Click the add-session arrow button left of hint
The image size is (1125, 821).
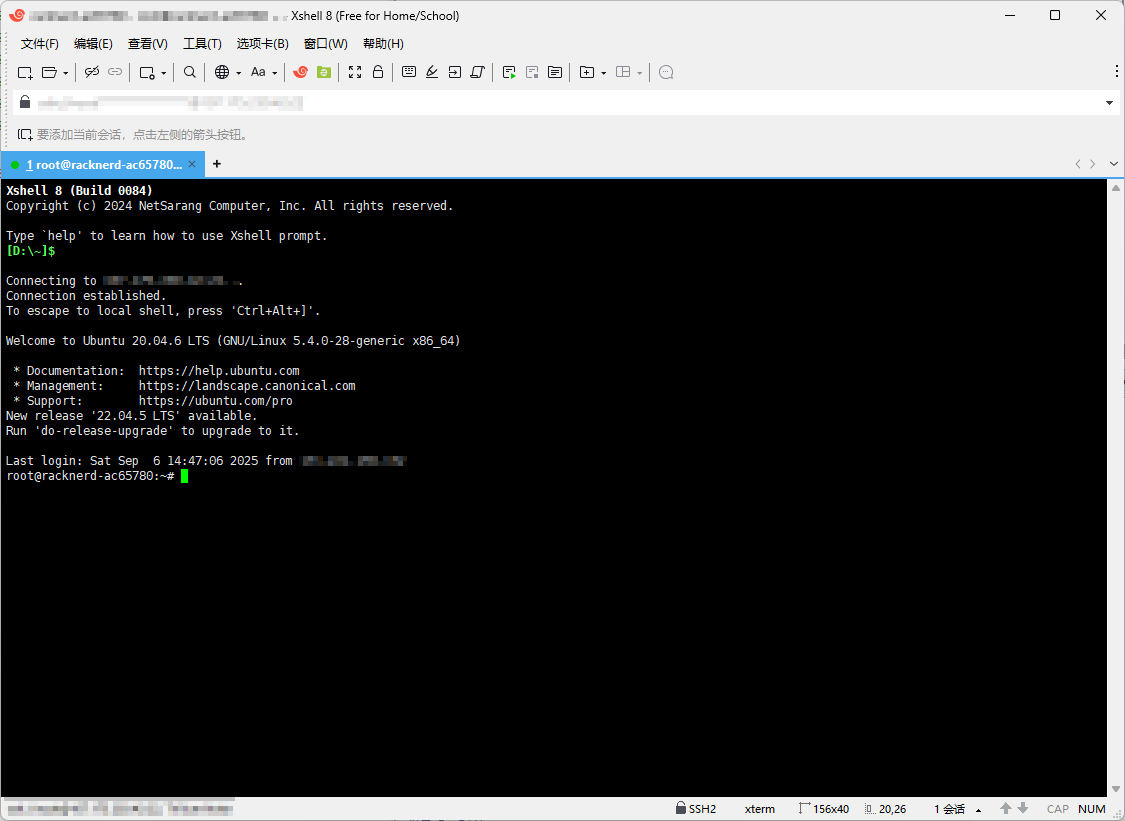click(x=24, y=134)
